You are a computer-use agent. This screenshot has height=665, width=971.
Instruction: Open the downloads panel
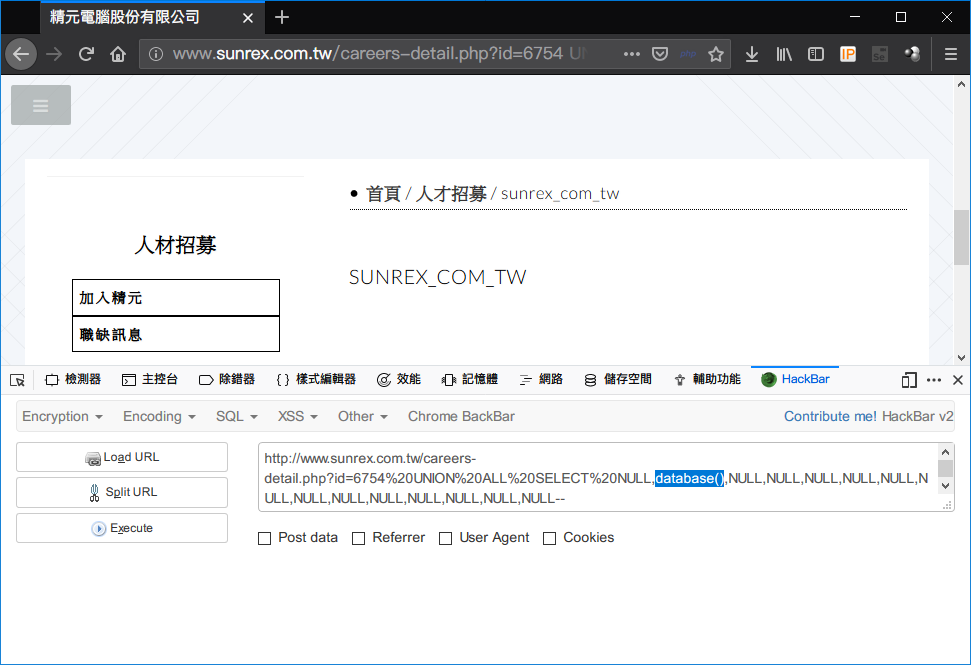coord(752,54)
